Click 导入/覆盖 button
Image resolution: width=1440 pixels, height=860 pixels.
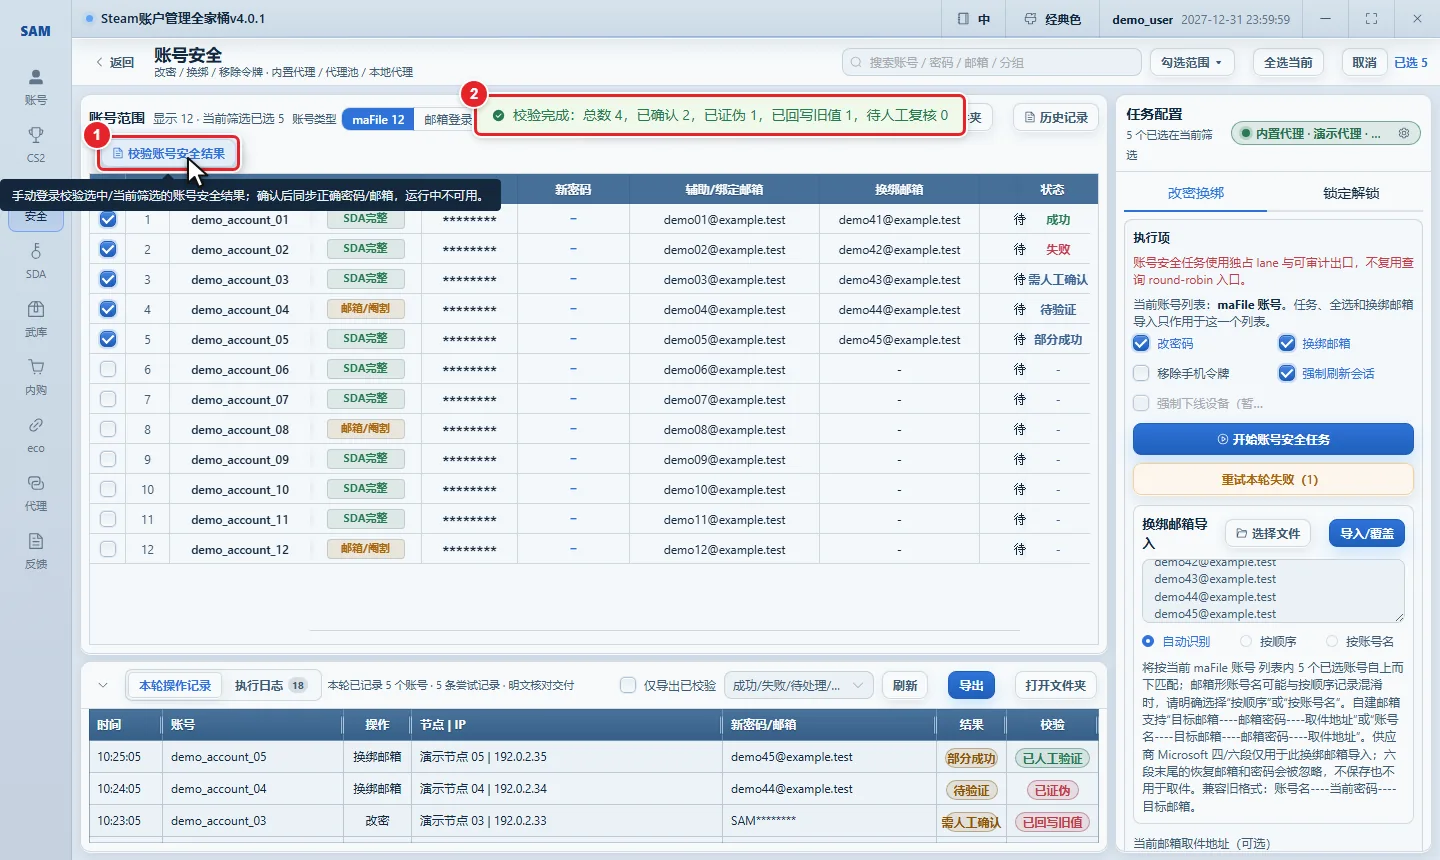click(1367, 533)
